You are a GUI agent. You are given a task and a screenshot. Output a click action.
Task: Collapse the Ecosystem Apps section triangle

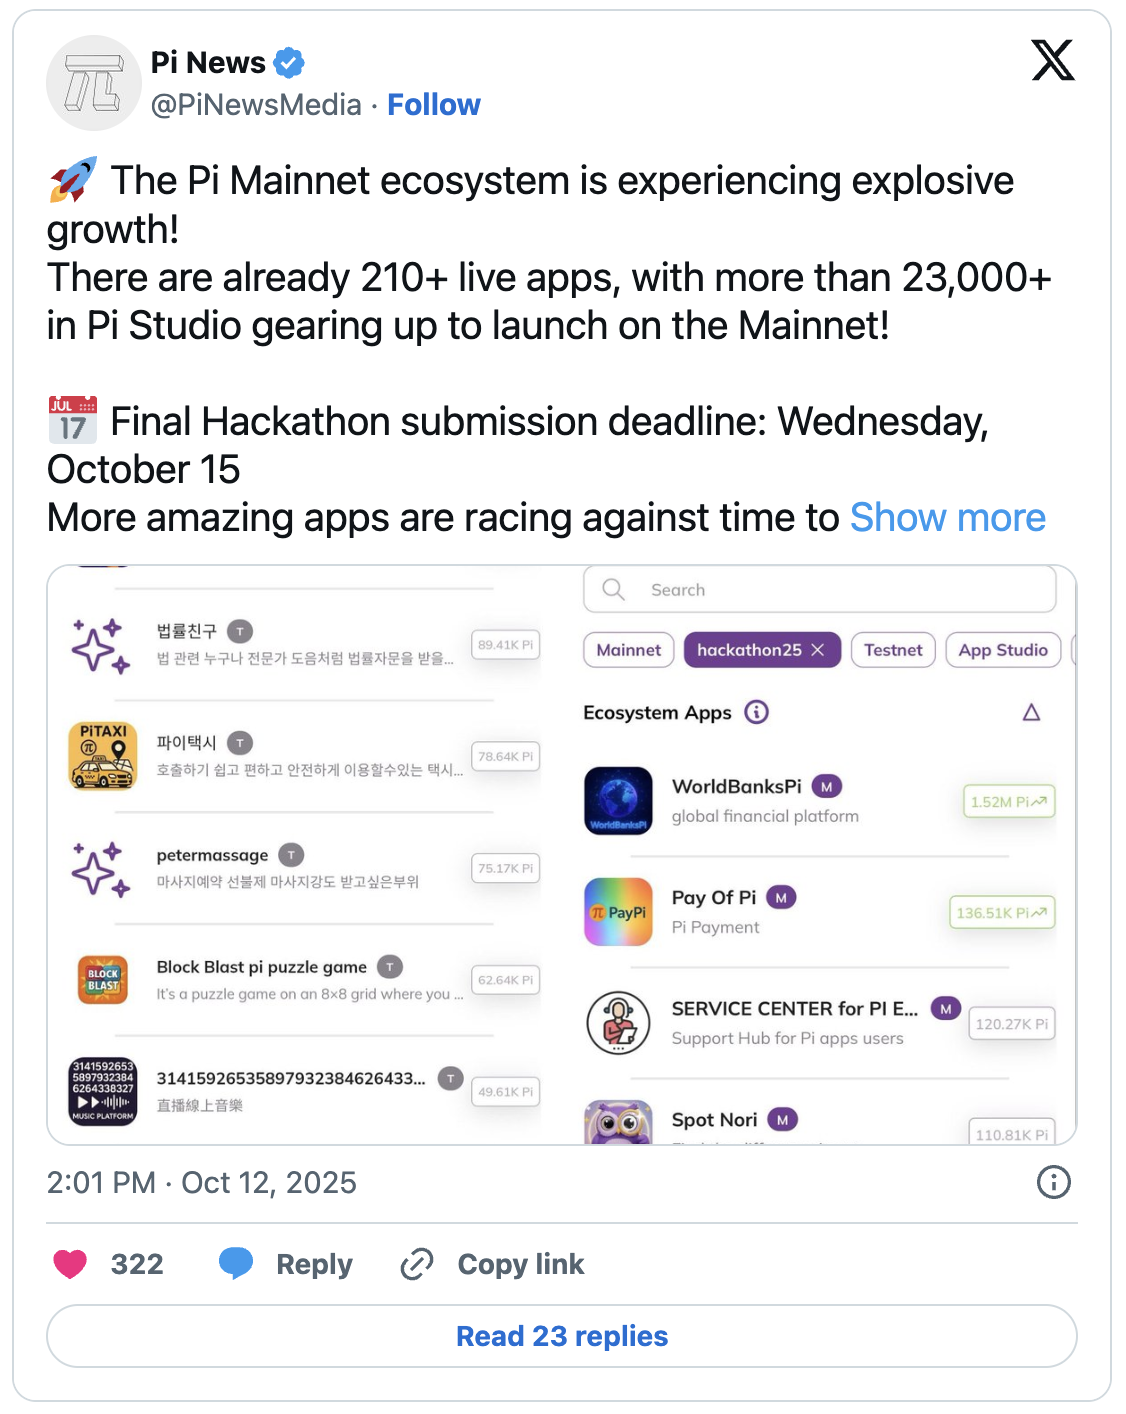tap(1031, 712)
